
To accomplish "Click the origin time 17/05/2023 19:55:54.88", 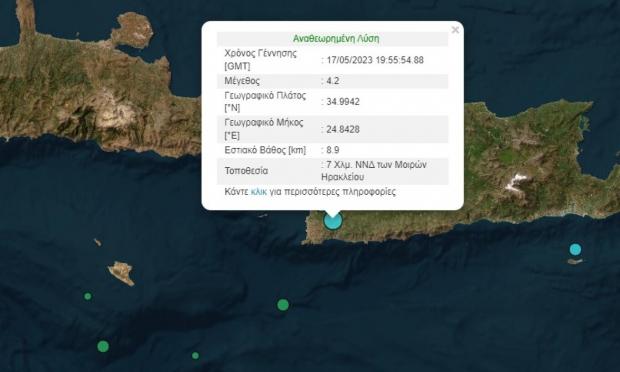I will tap(375, 60).
